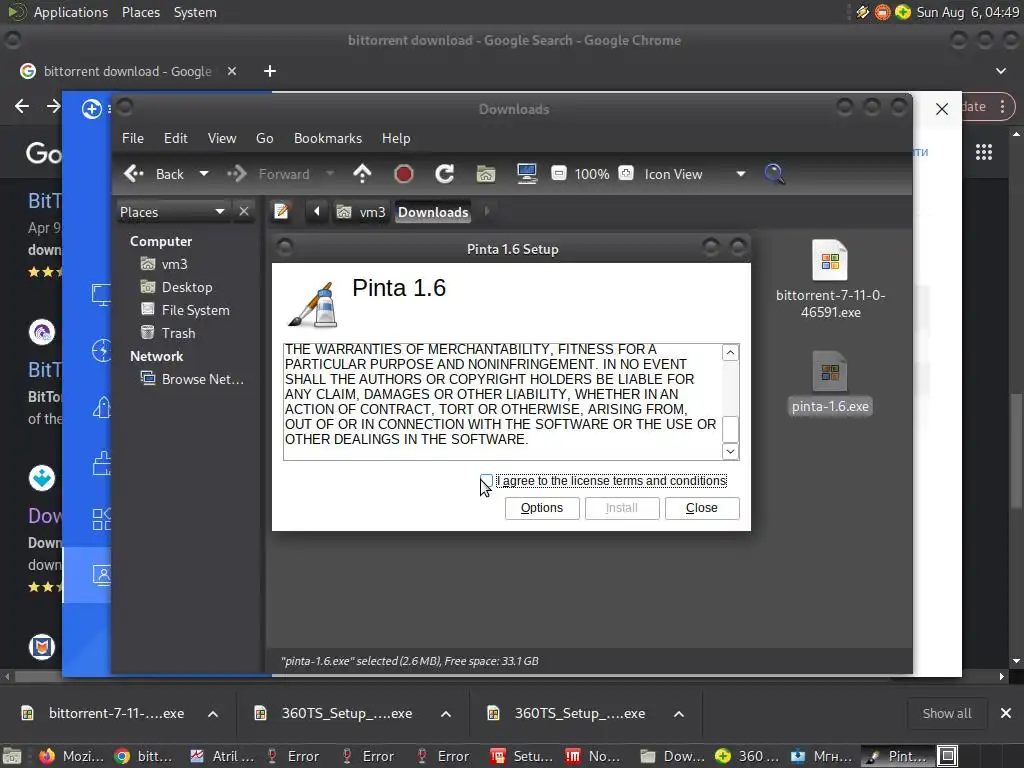The height and width of the screenshot is (768, 1024).
Task: Expand options for first 360TS_Setup download
Action: [x=446, y=714]
